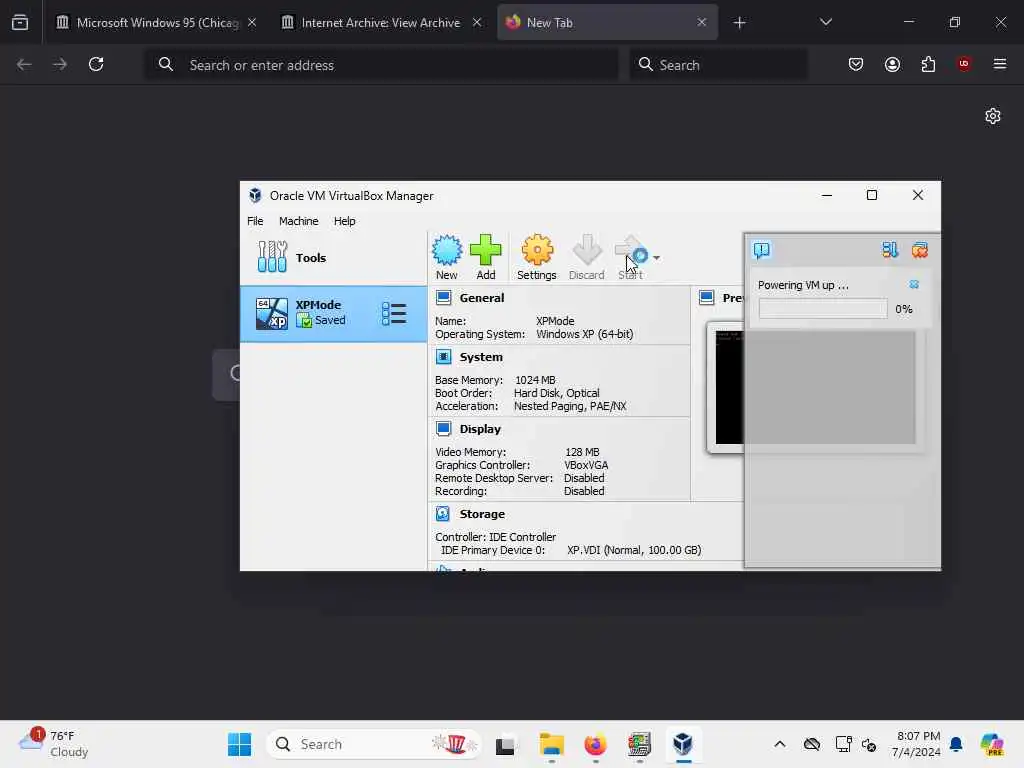Click the General section monitor icon

[x=443, y=298]
